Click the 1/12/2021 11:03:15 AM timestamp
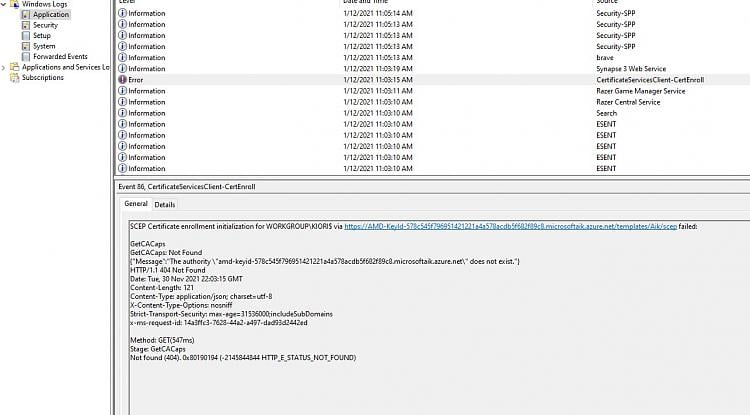Viewport: 750px width, 415px height. (x=378, y=80)
